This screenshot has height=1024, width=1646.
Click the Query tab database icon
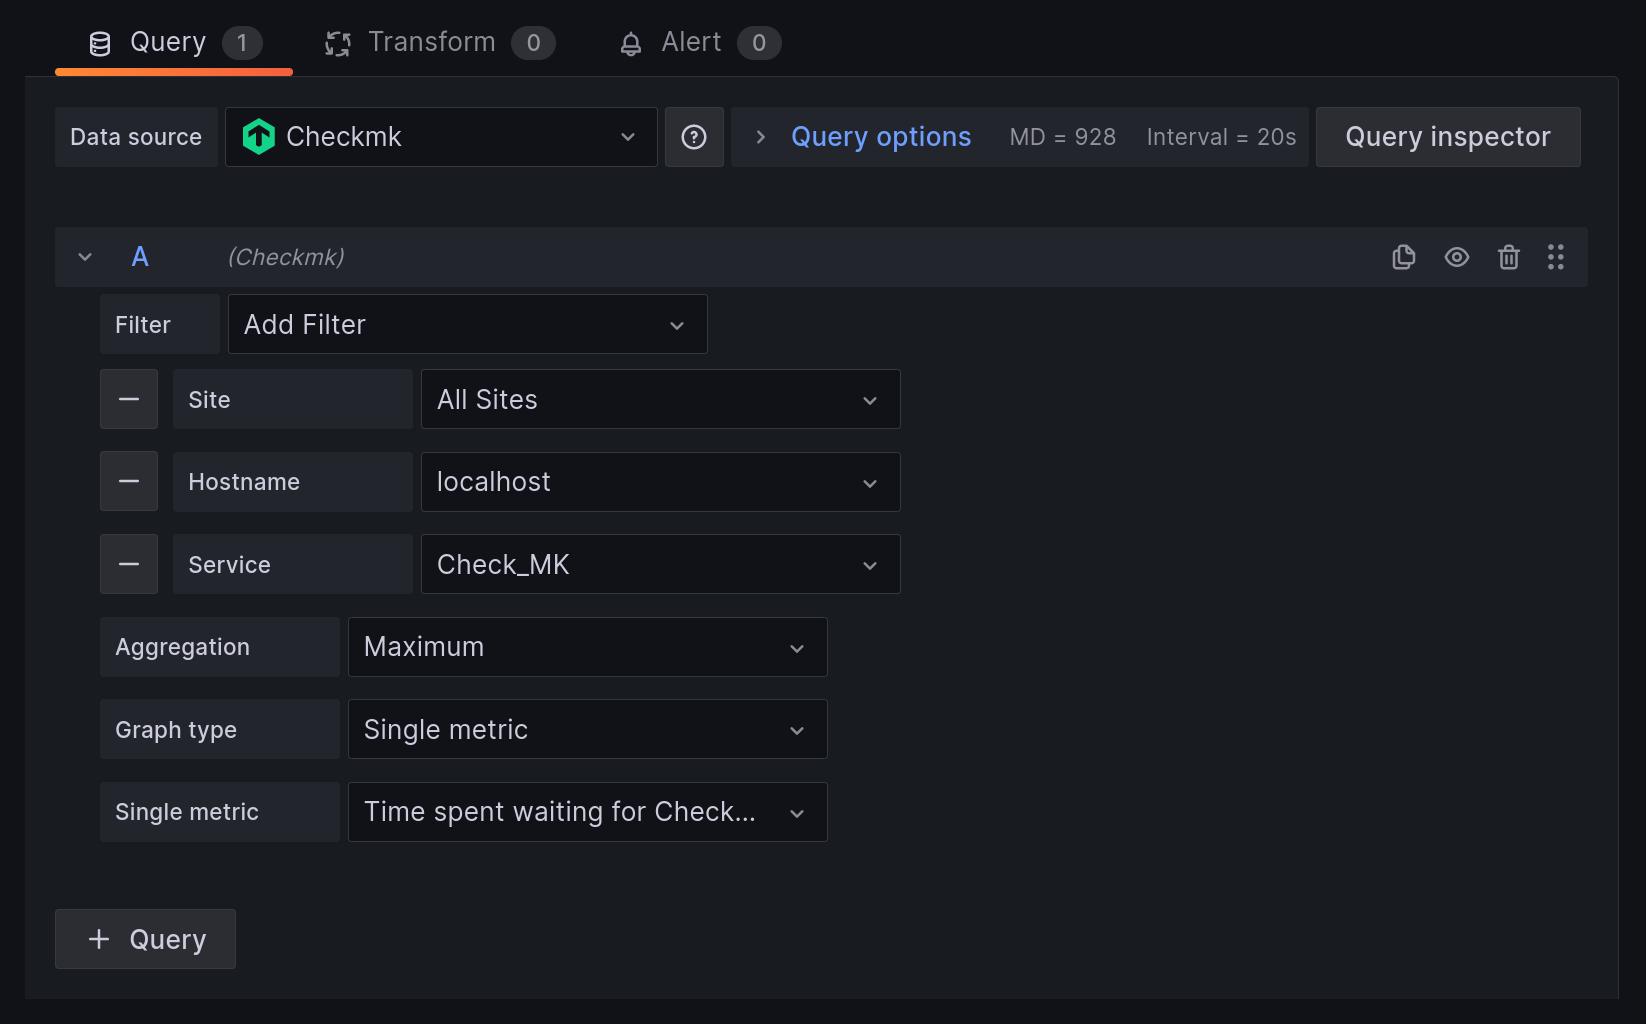pyautogui.click(x=100, y=44)
